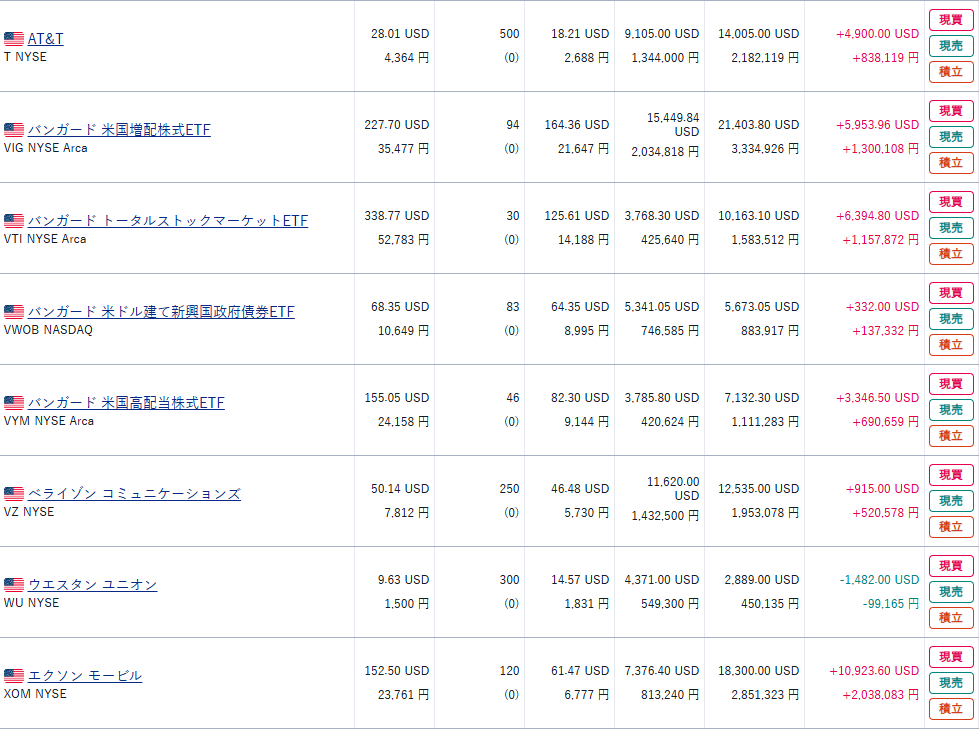
Task: Click the flag icon beside ベライゾン コミュニケーションズ
Action: 13,494
